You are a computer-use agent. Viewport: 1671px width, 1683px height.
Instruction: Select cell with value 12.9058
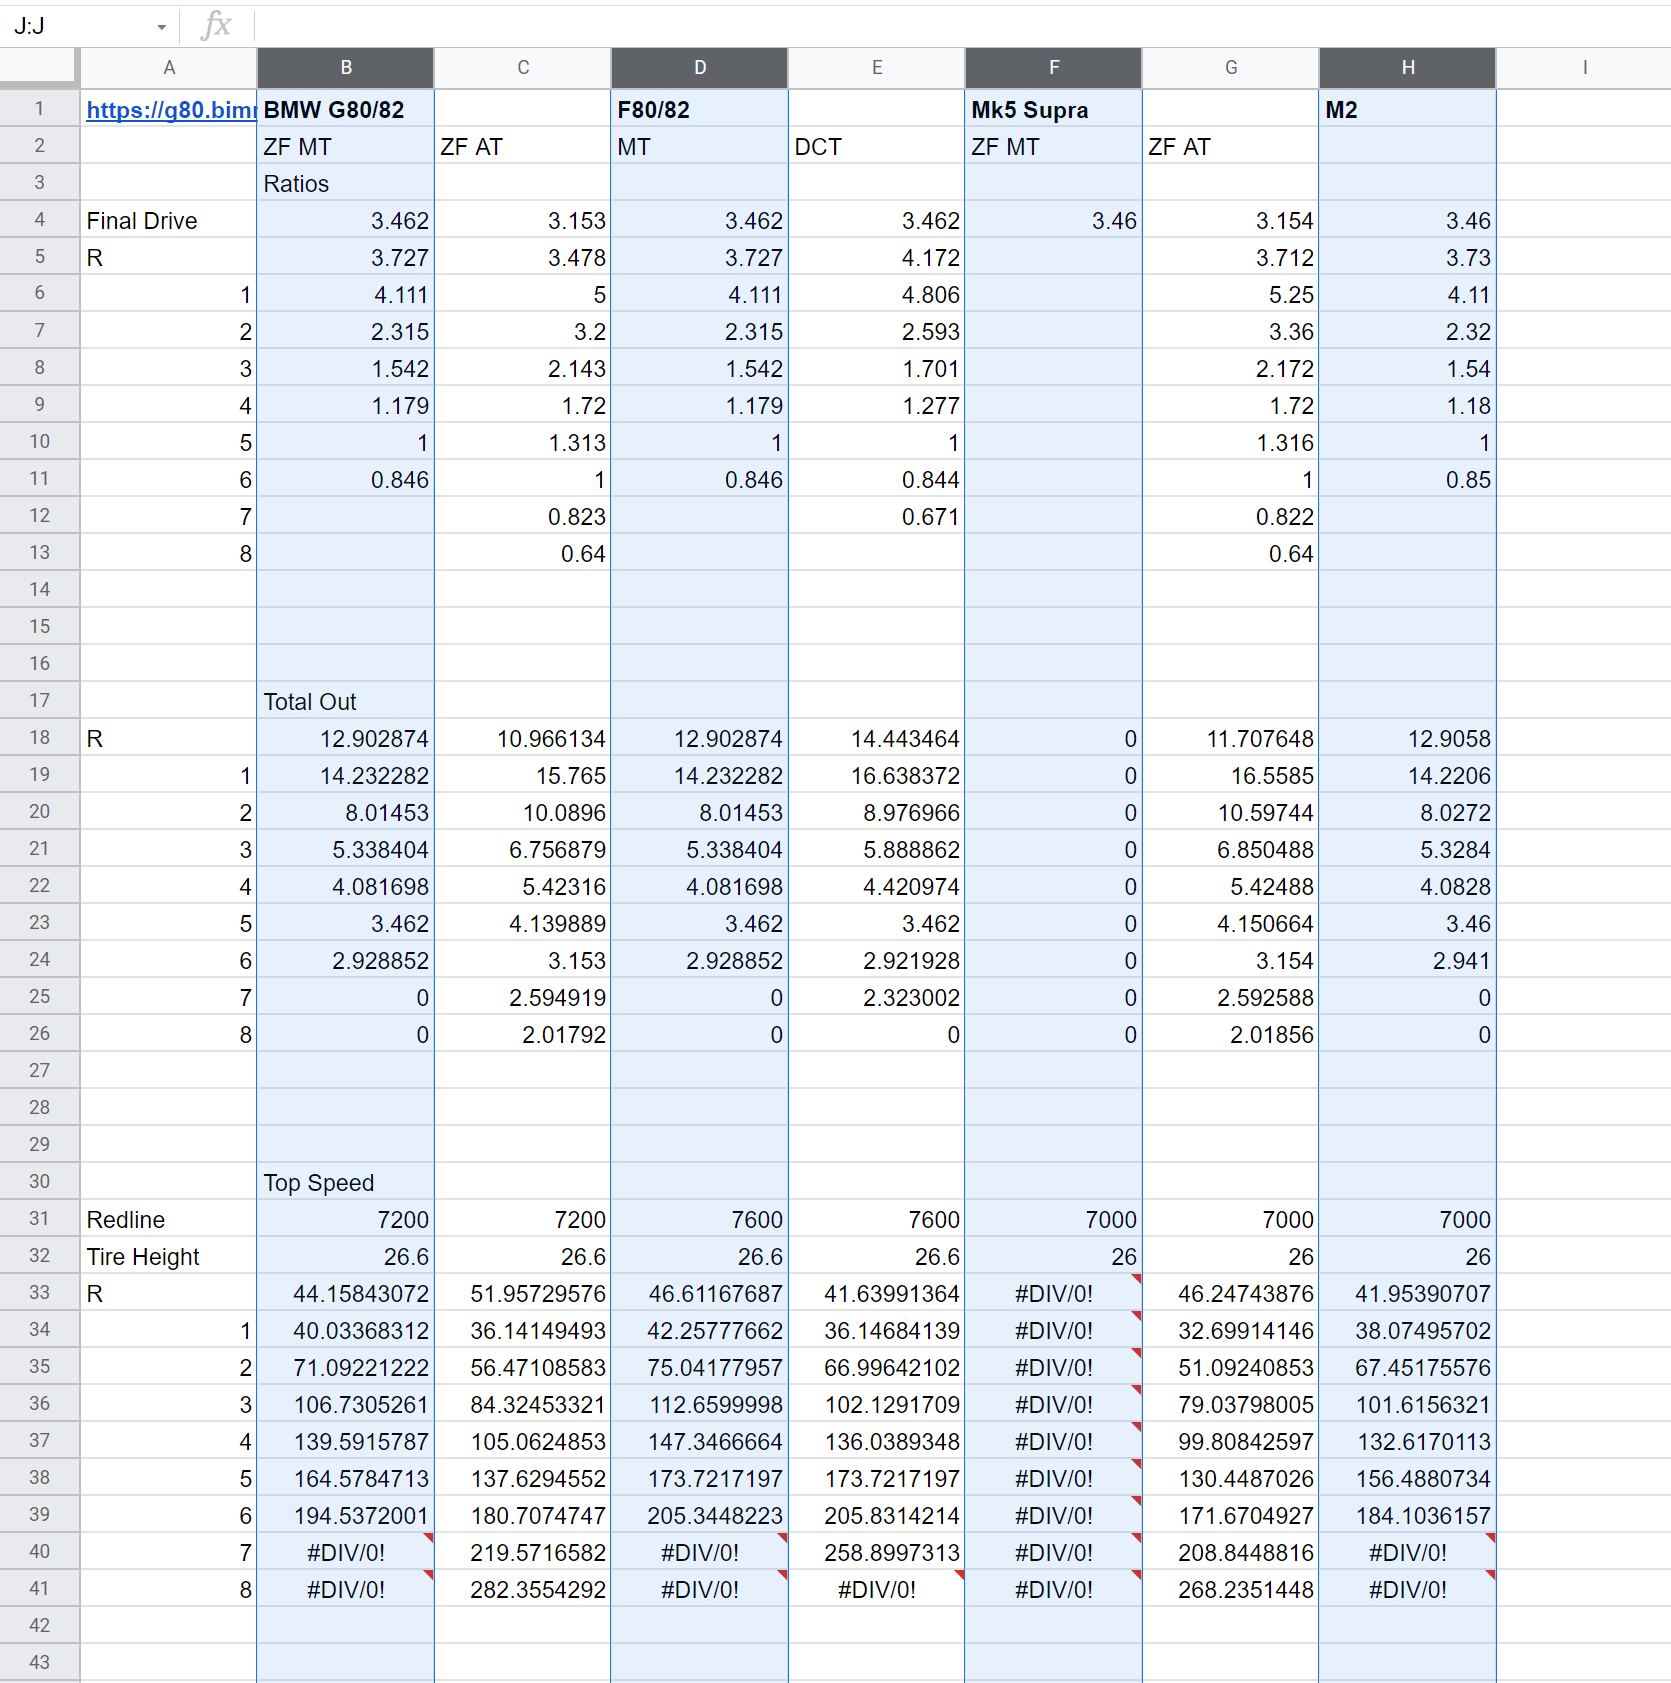click(1408, 738)
